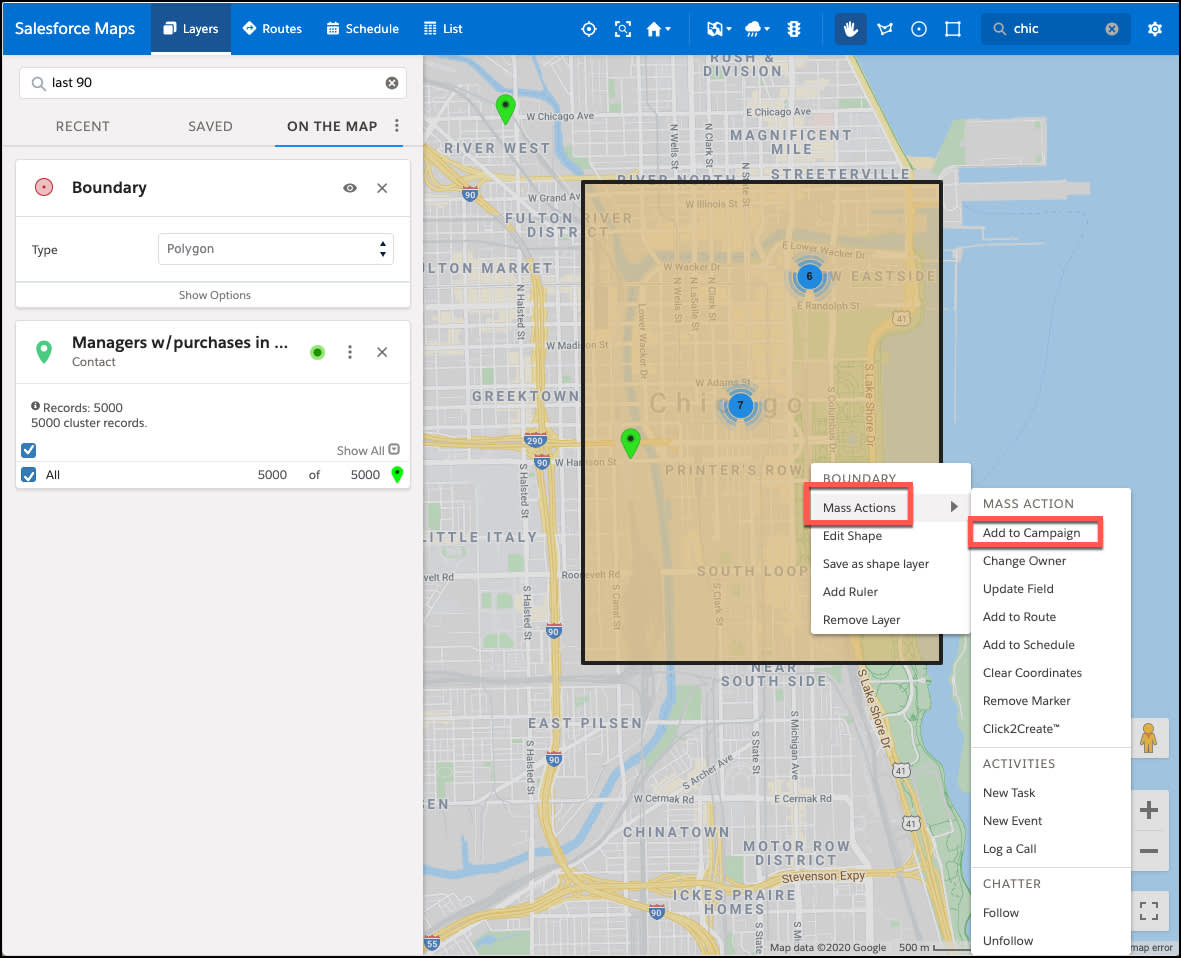Expand Show All legend rows
This screenshot has width=1181, height=958.
click(368, 450)
